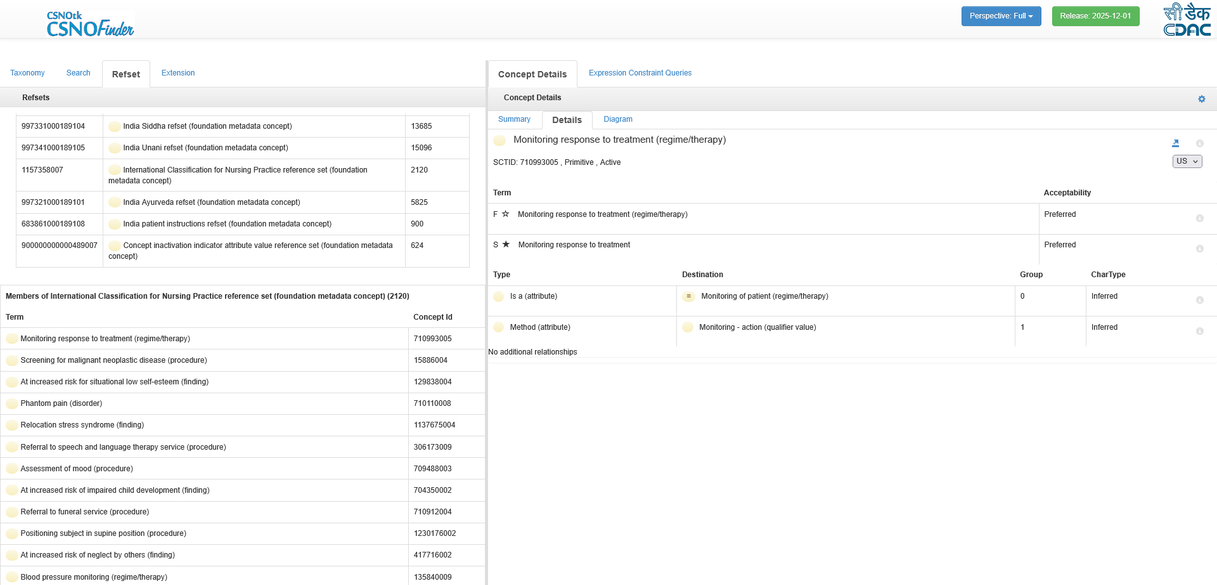Image resolution: width=1217 pixels, height=585 pixels.
Task: Click the blue pin icon beside the concept title
Action: [x=1175, y=143]
